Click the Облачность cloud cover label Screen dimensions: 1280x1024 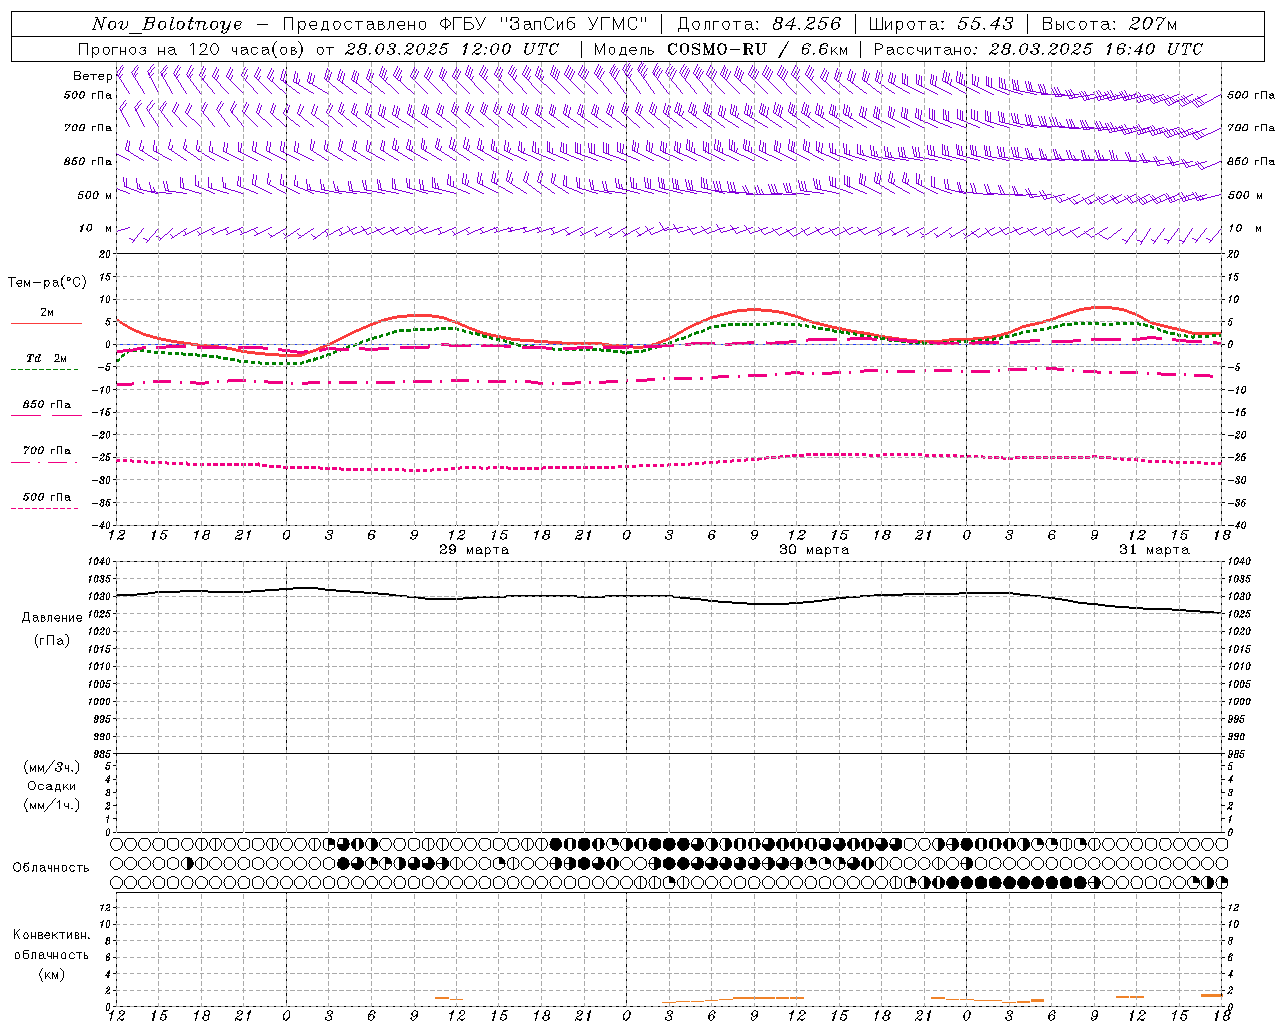click(51, 868)
